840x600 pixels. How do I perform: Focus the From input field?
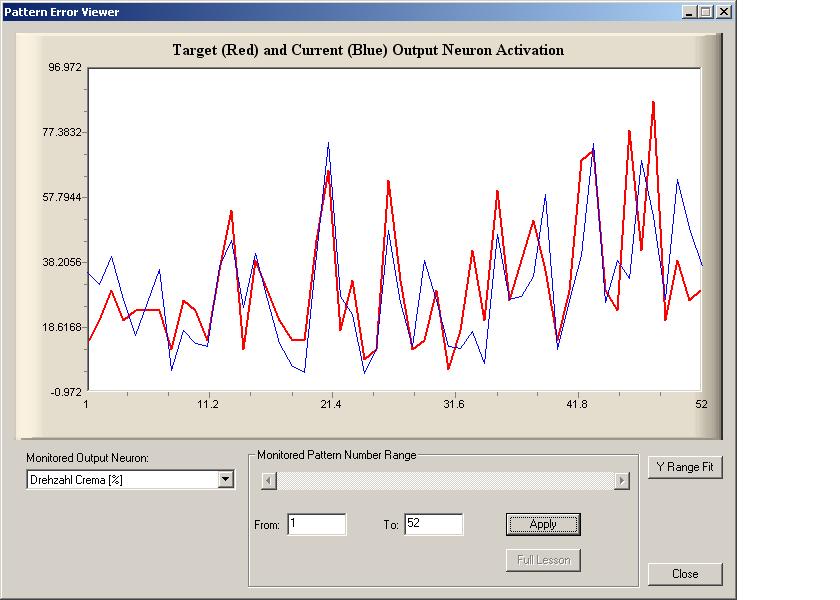tap(316, 524)
